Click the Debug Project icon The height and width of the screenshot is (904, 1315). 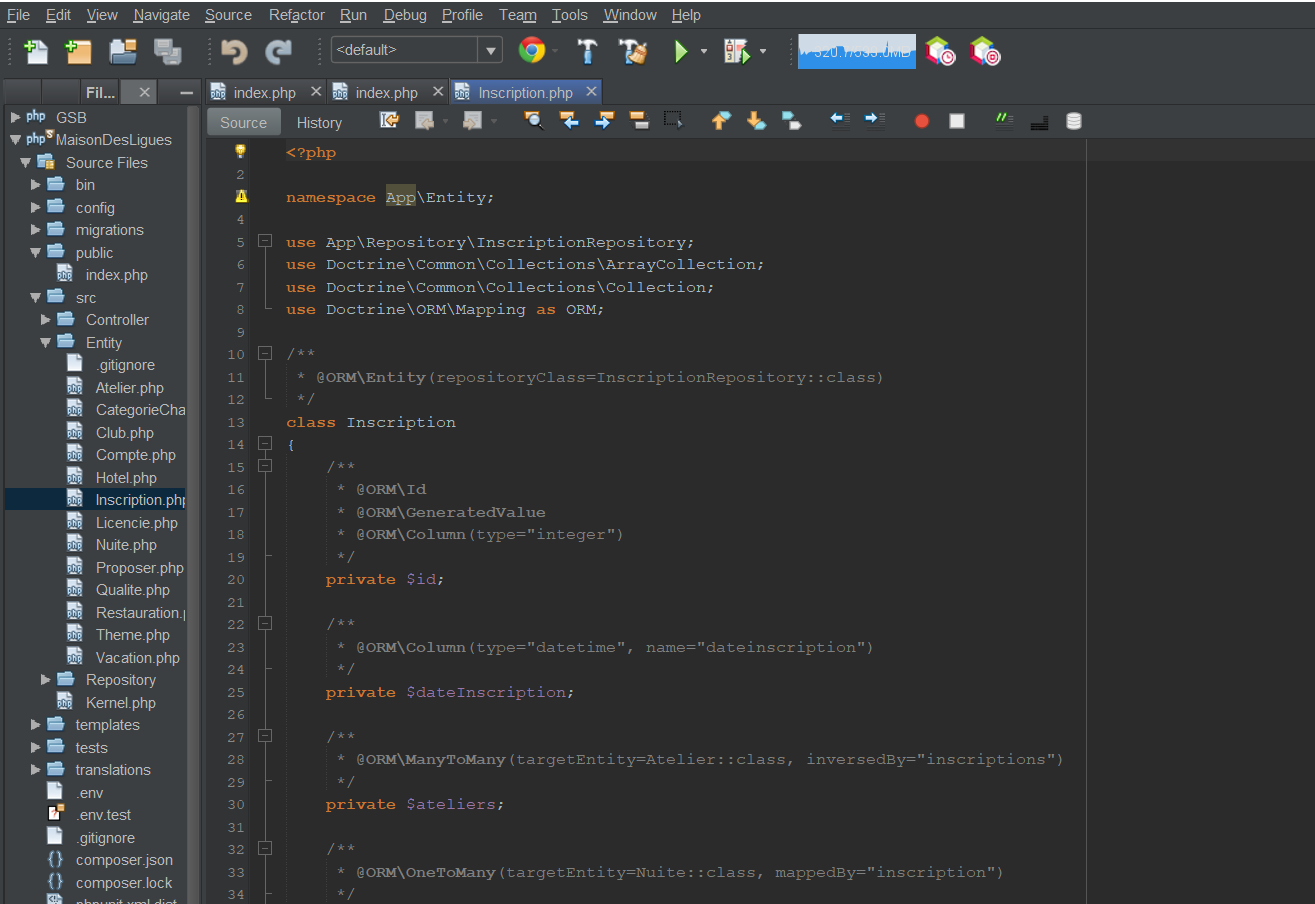click(x=737, y=51)
